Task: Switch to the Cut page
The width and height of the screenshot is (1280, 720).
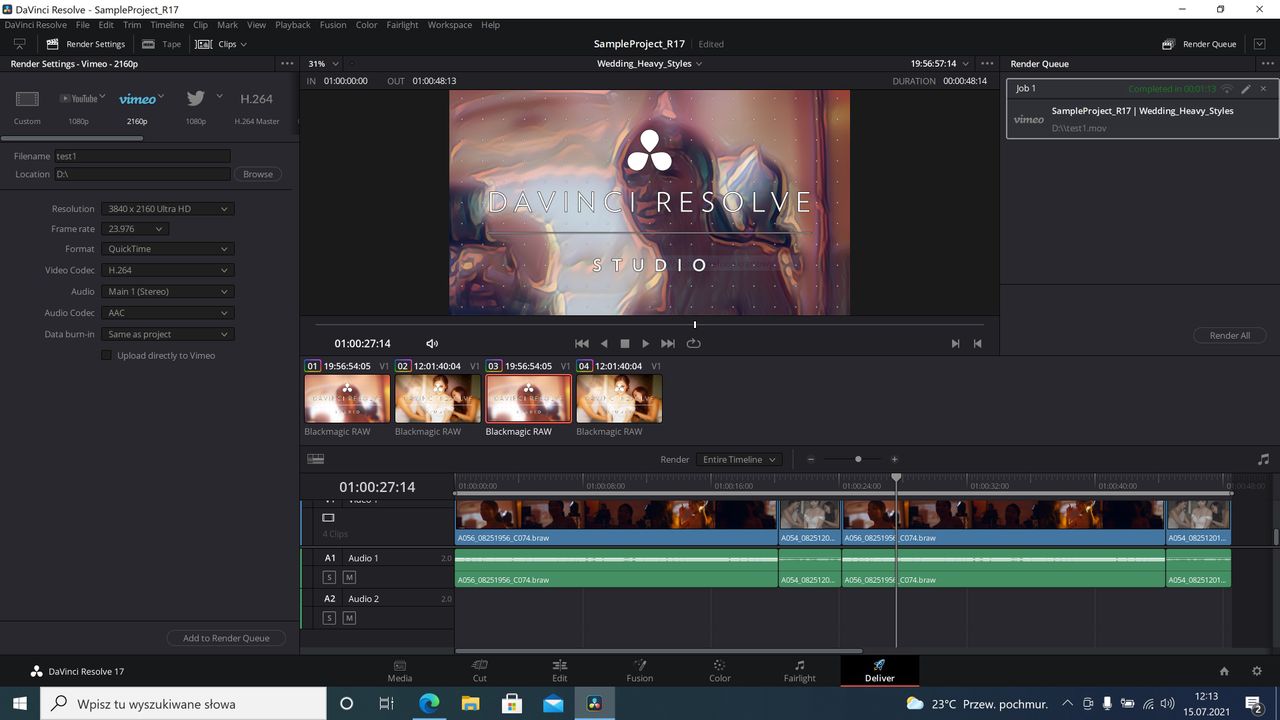Action: click(479, 671)
